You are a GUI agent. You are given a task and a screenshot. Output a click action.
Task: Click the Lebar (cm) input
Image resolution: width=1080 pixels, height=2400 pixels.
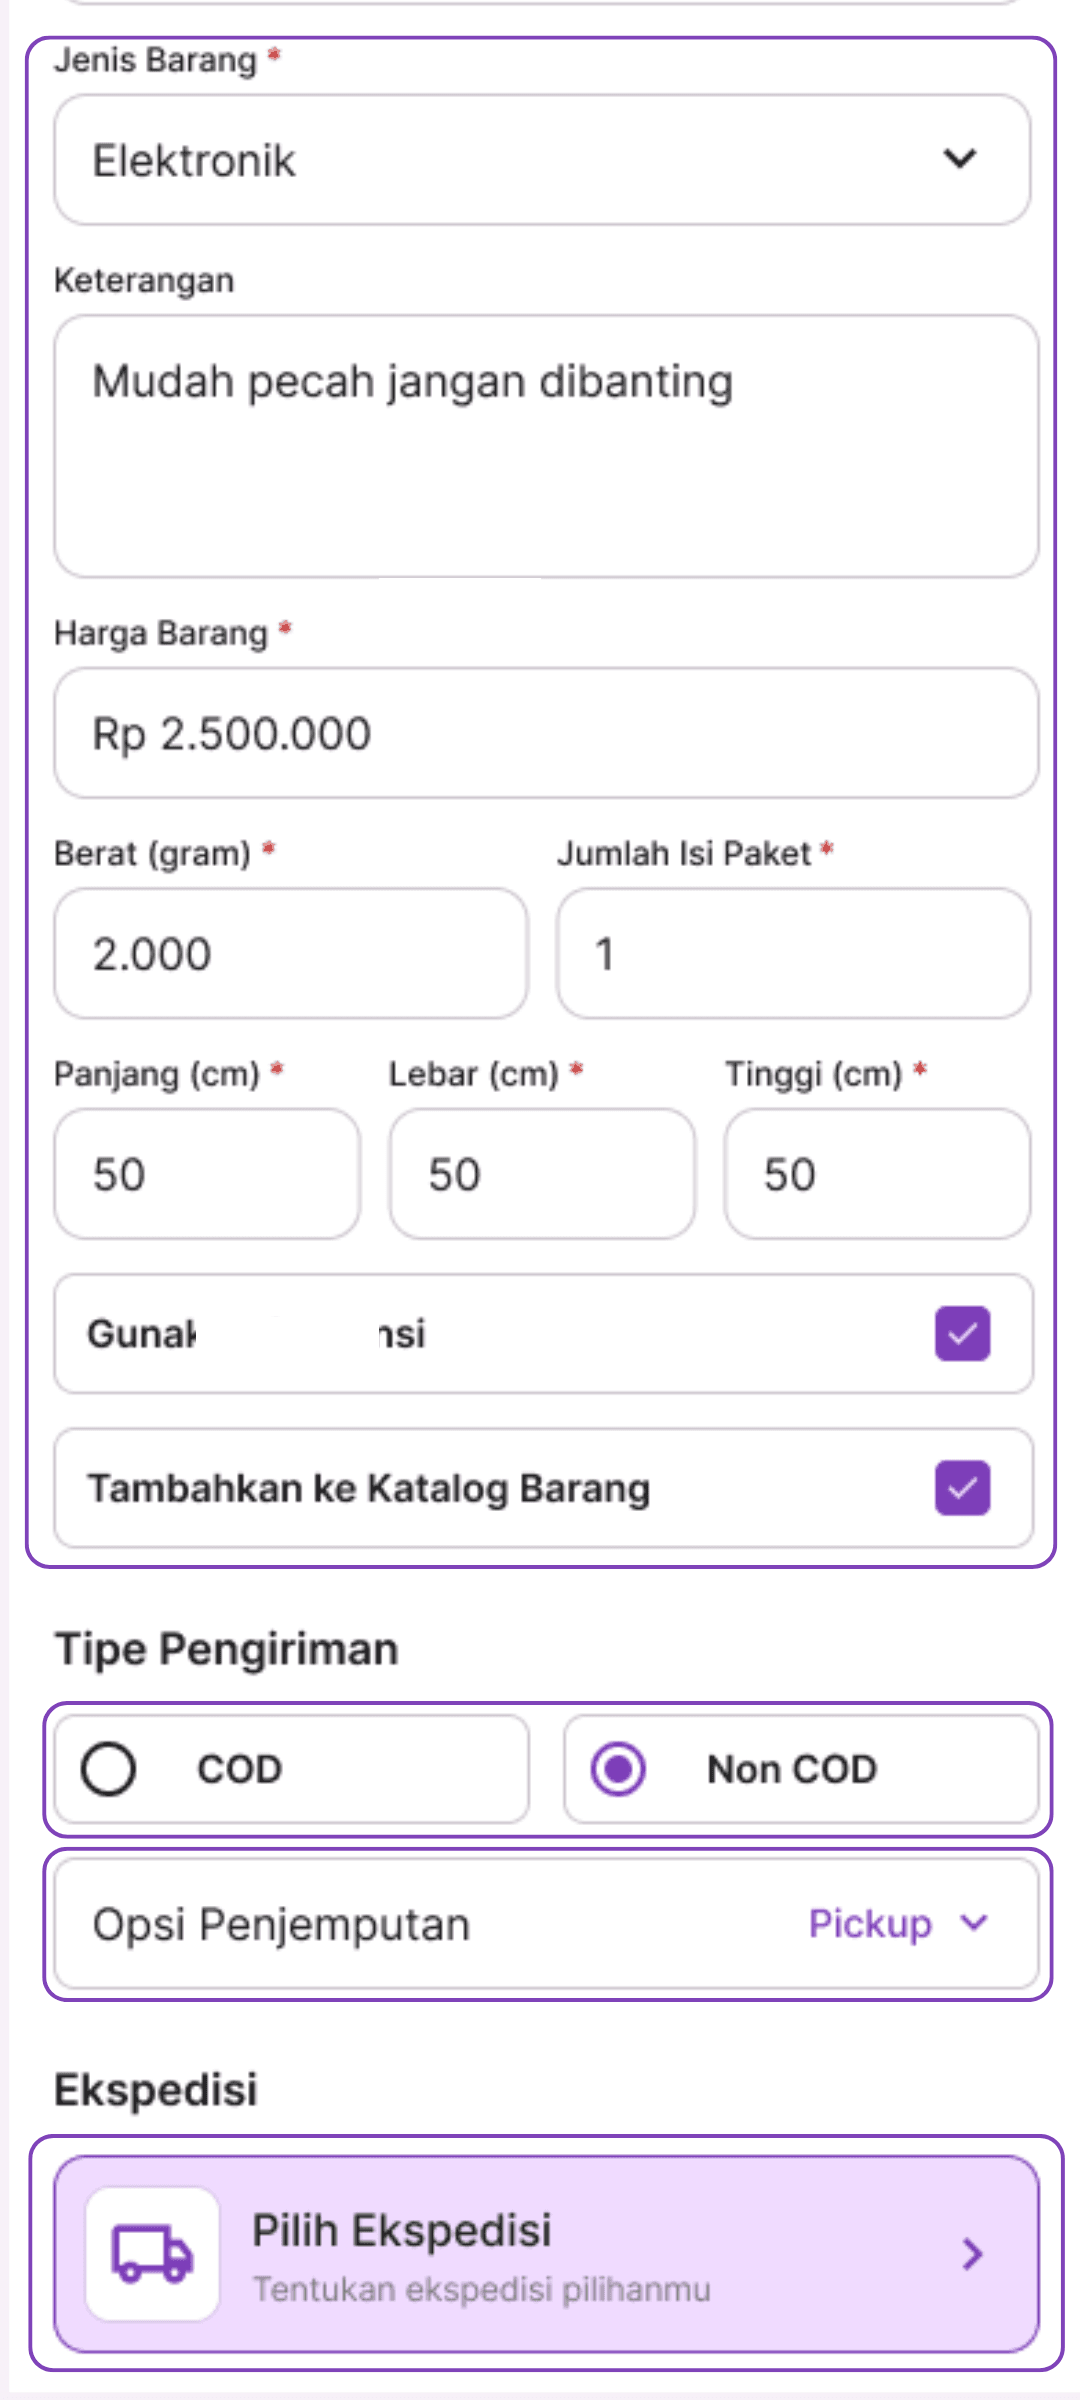pyautogui.click(x=542, y=1173)
